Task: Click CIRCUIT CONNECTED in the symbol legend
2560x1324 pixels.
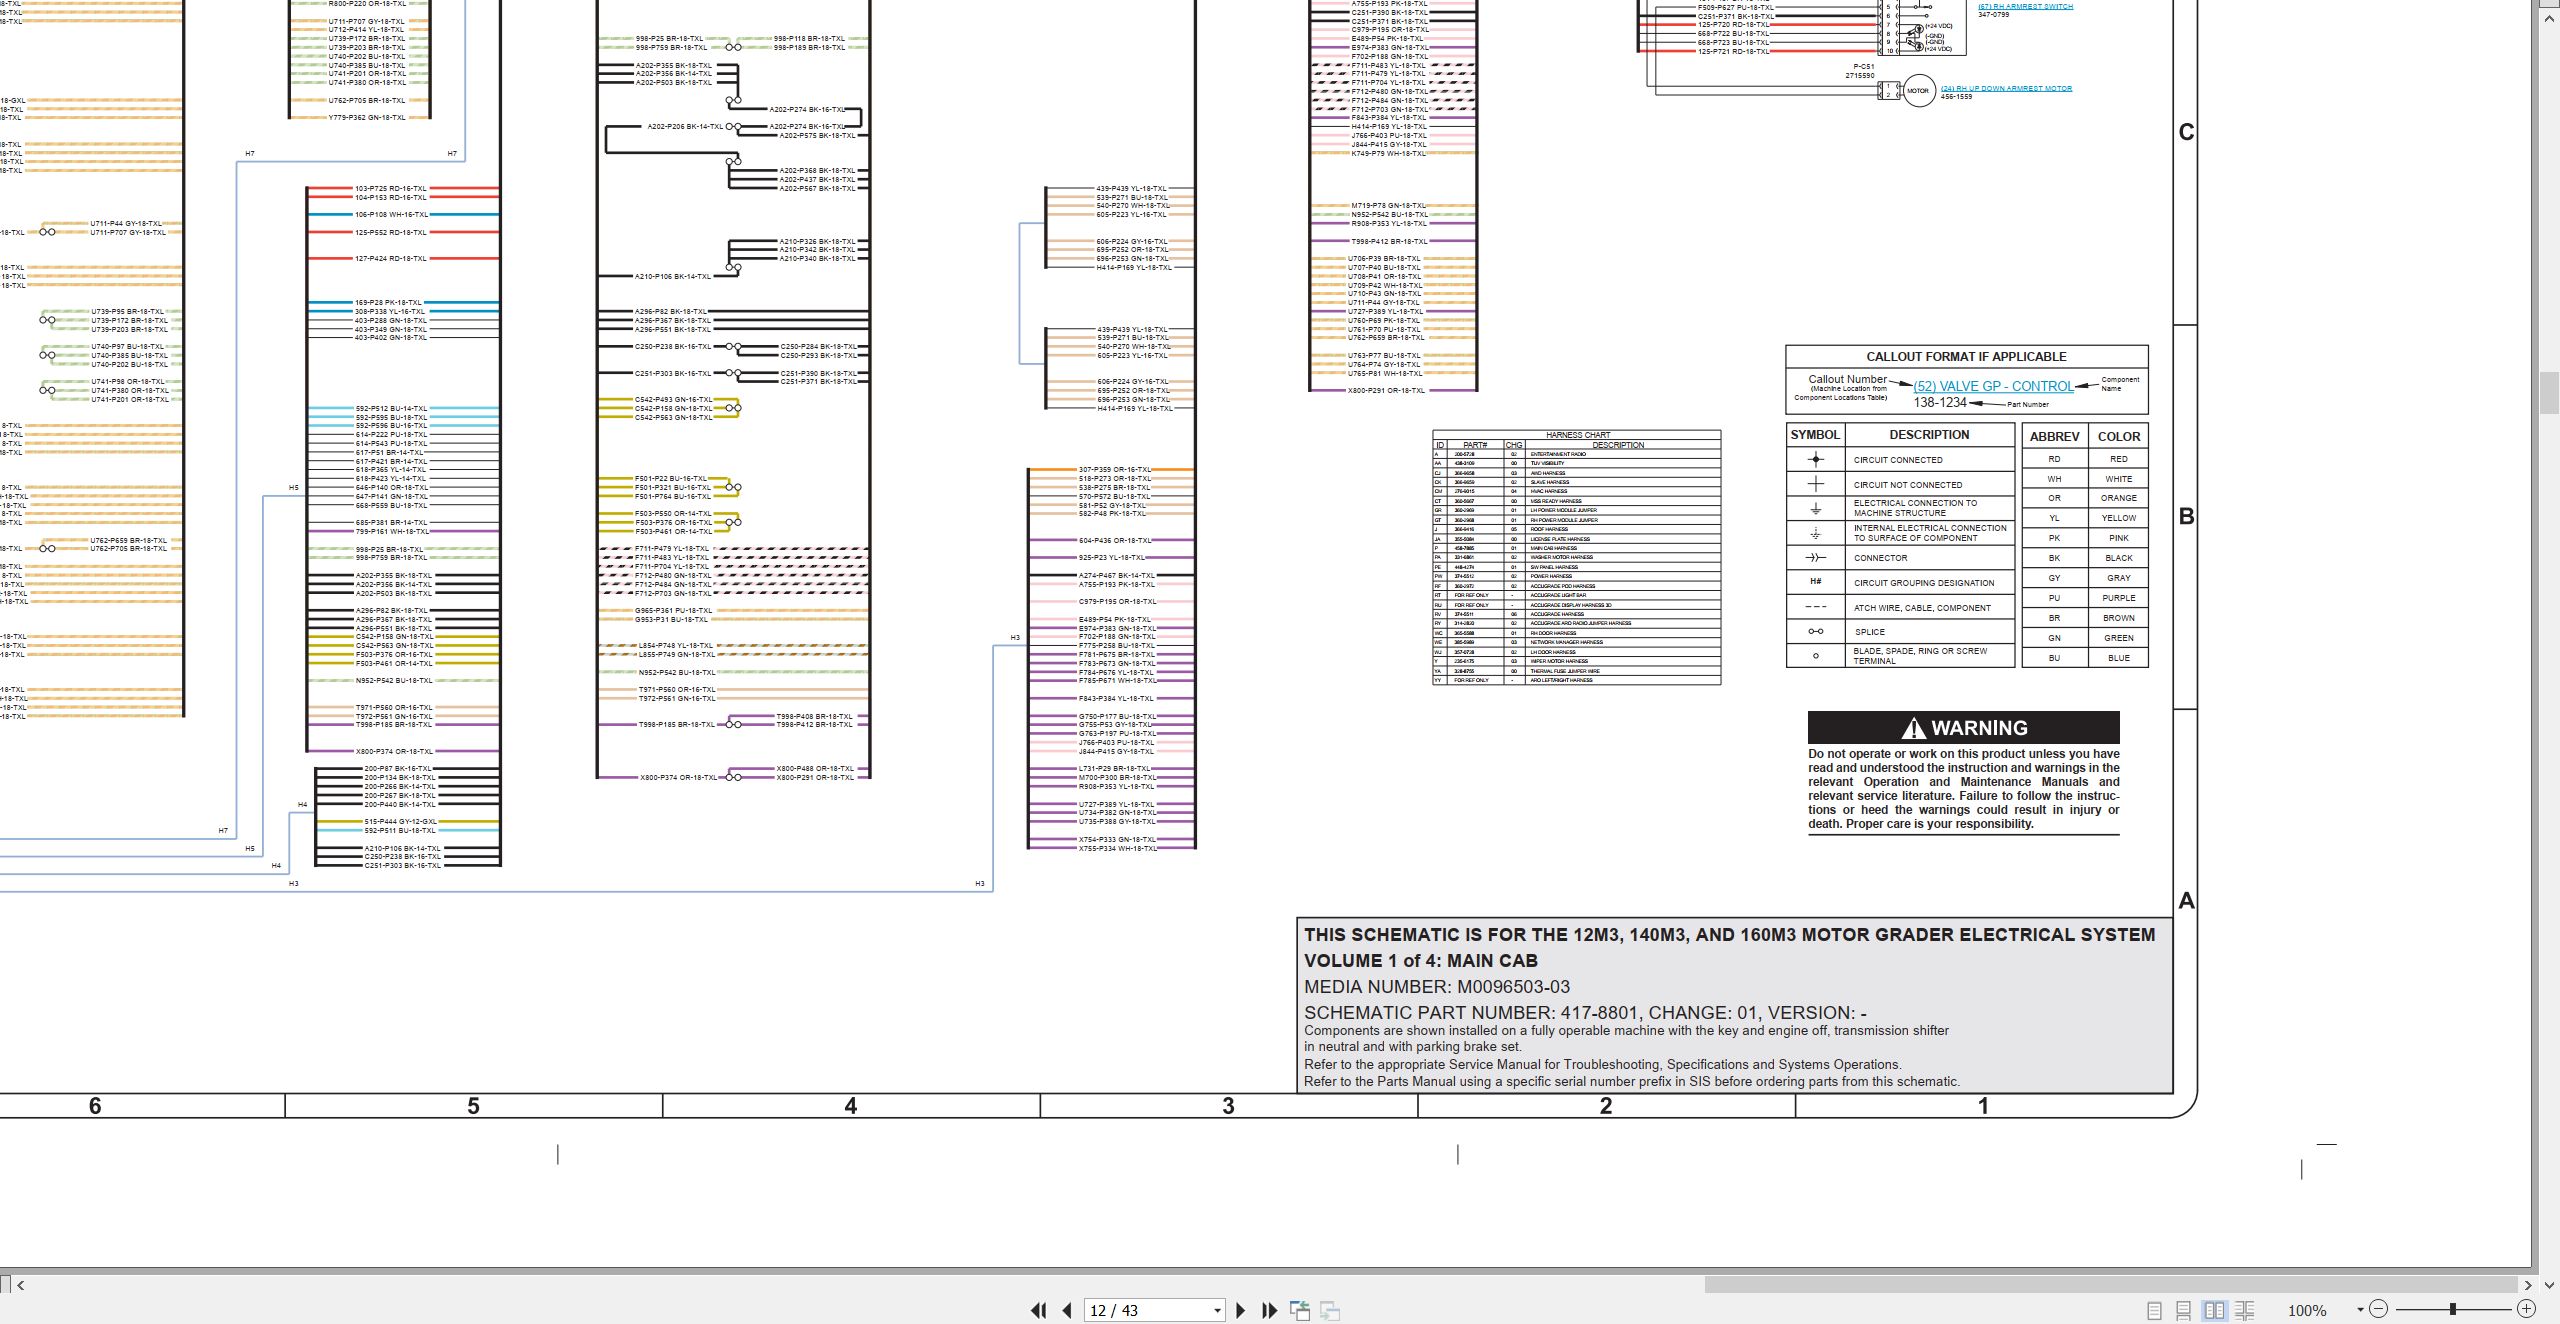Action: click(x=1898, y=460)
